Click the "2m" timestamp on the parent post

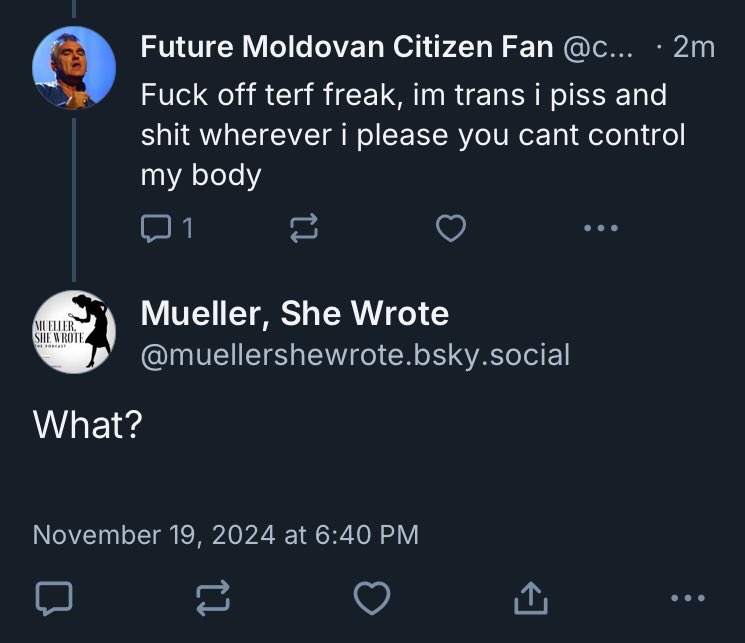tap(694, 47)
